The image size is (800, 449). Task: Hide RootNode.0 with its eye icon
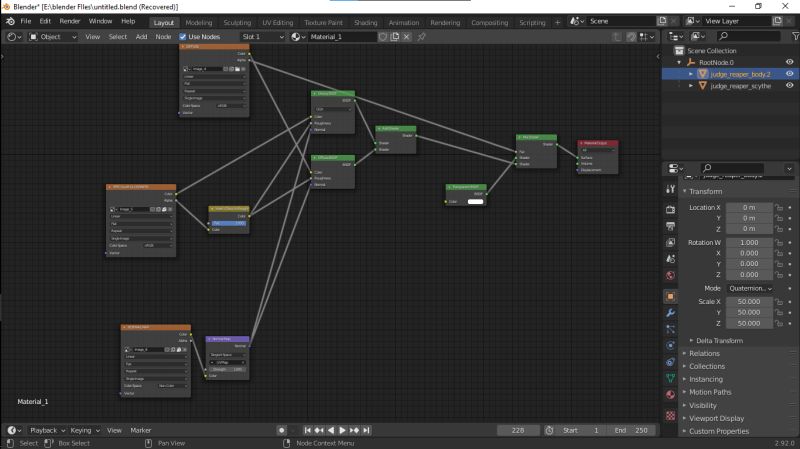(x=789, y=62)
